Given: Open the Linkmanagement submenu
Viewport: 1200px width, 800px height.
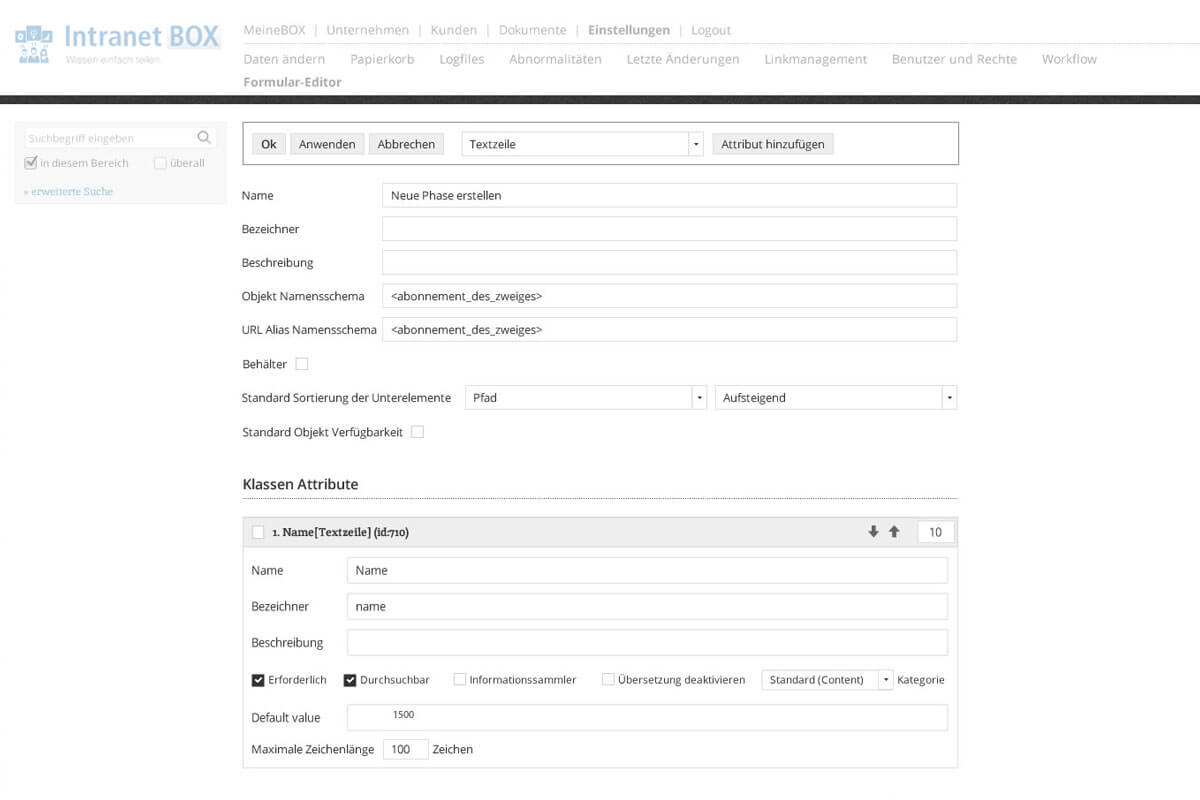Looking at the screenshot, I should (816, 59).
